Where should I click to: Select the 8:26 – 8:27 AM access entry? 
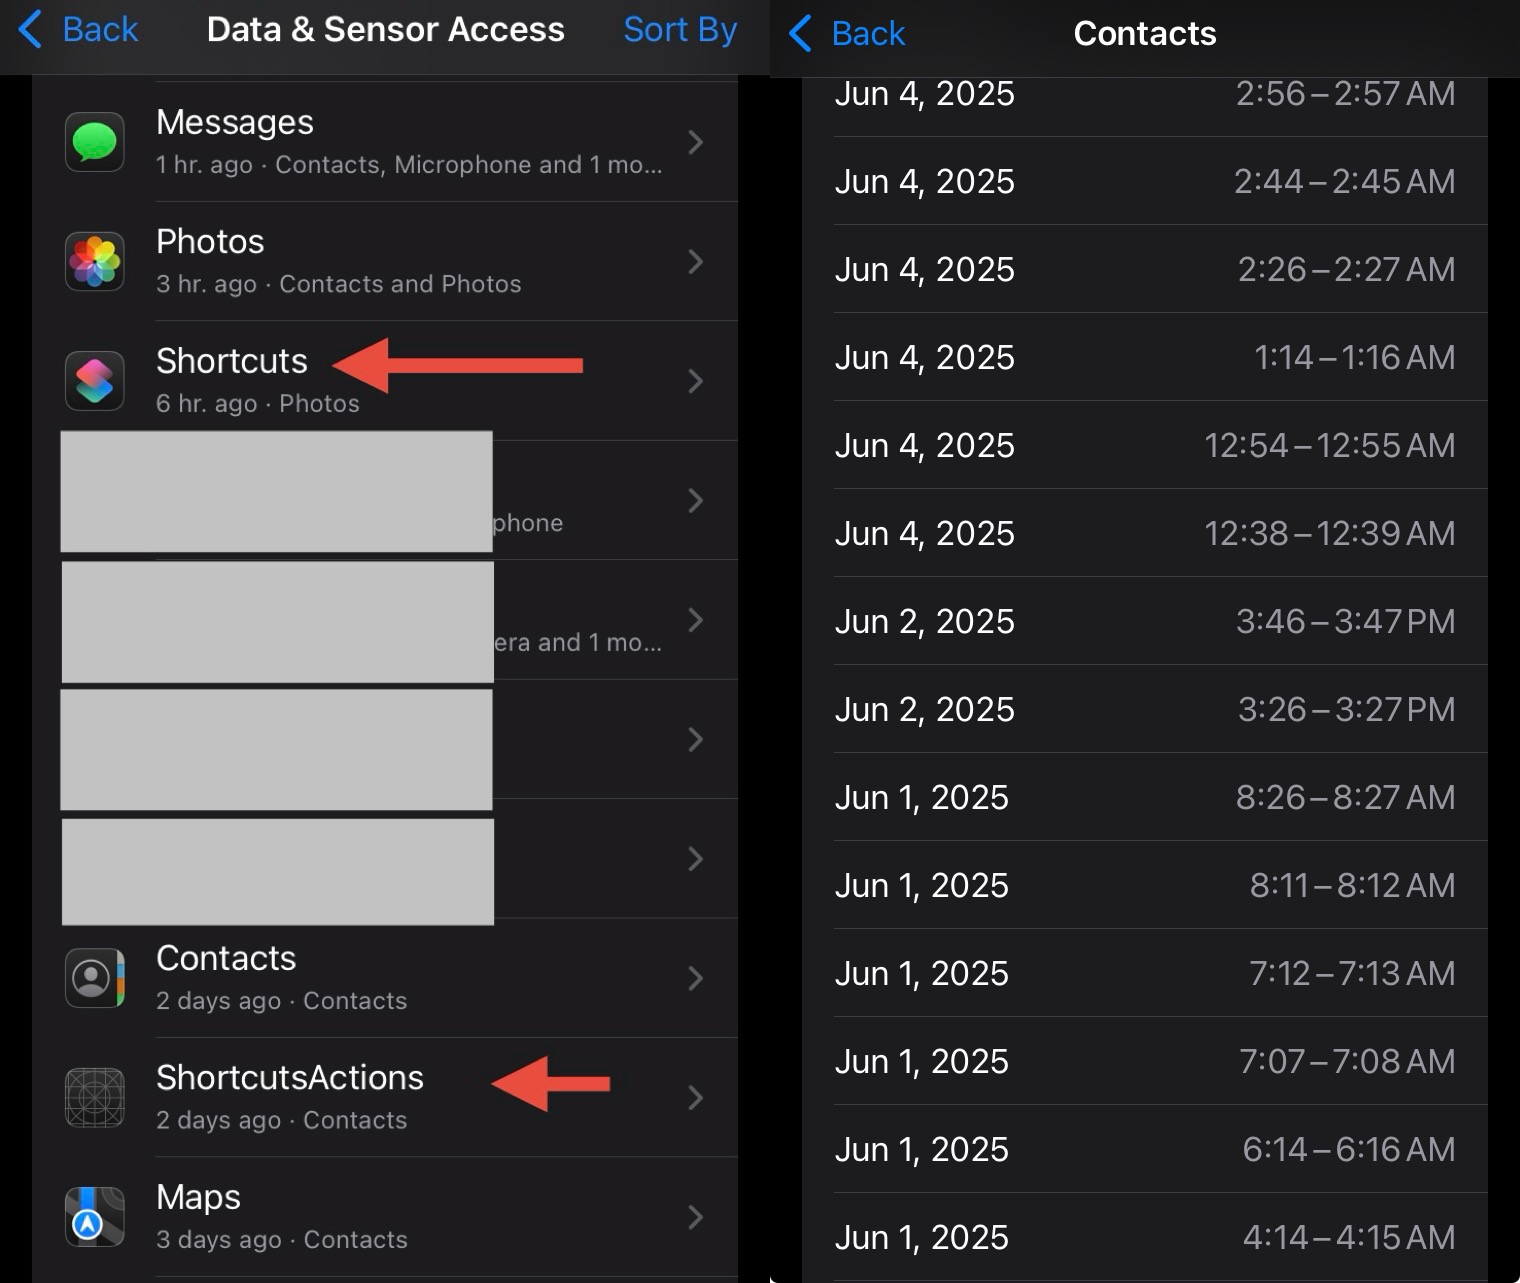(1145, 797)
